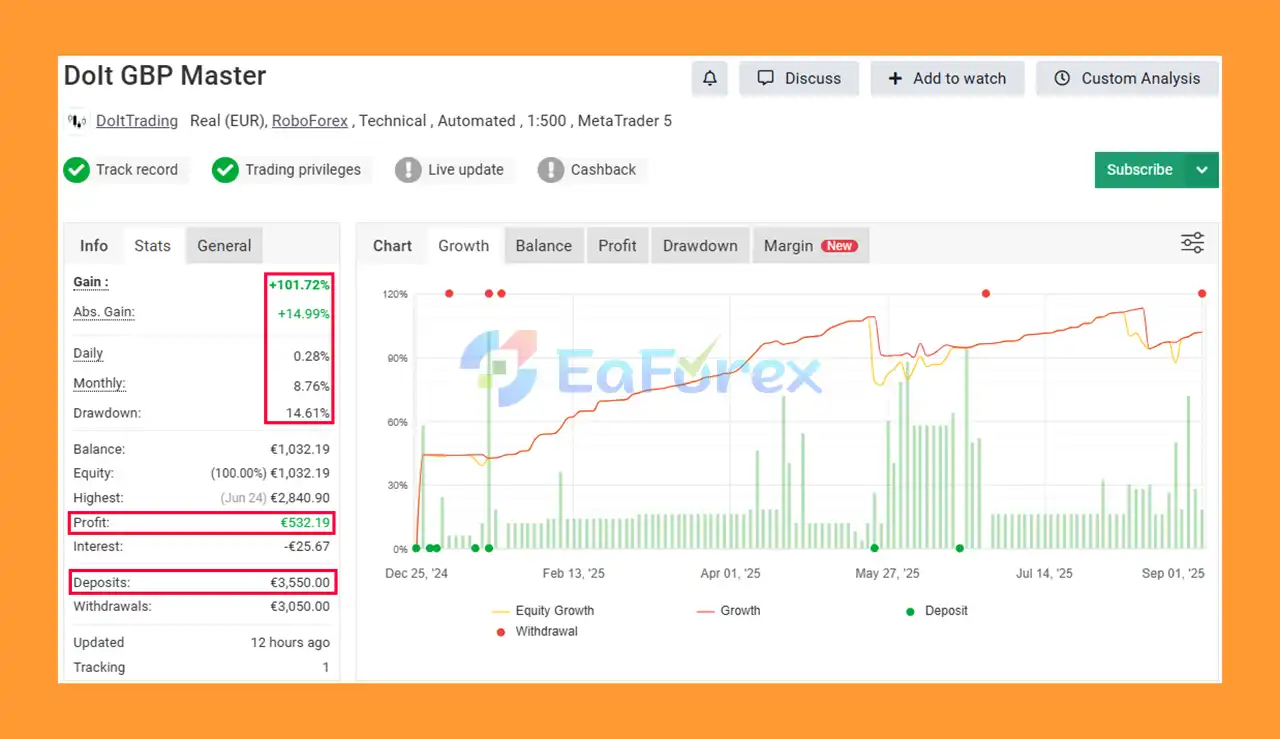This screenshot has width=1280, height=739.
Task: Switch to the Profit chart tab
Action: 618,246
